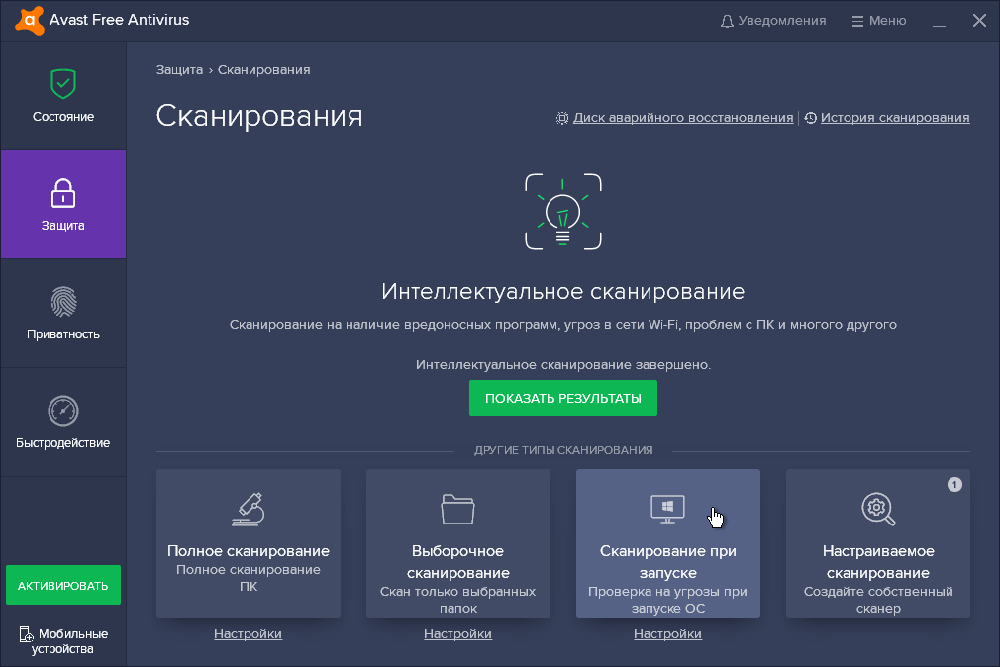Open Настройки under Выборочное сканирование
The height and width of the screenshot is (667, 1000).
[x=458, y=634]
